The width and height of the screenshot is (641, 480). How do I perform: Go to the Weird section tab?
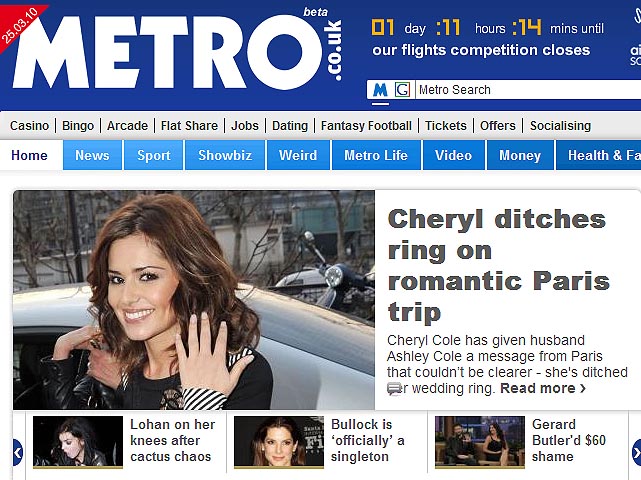click(298, 155)
